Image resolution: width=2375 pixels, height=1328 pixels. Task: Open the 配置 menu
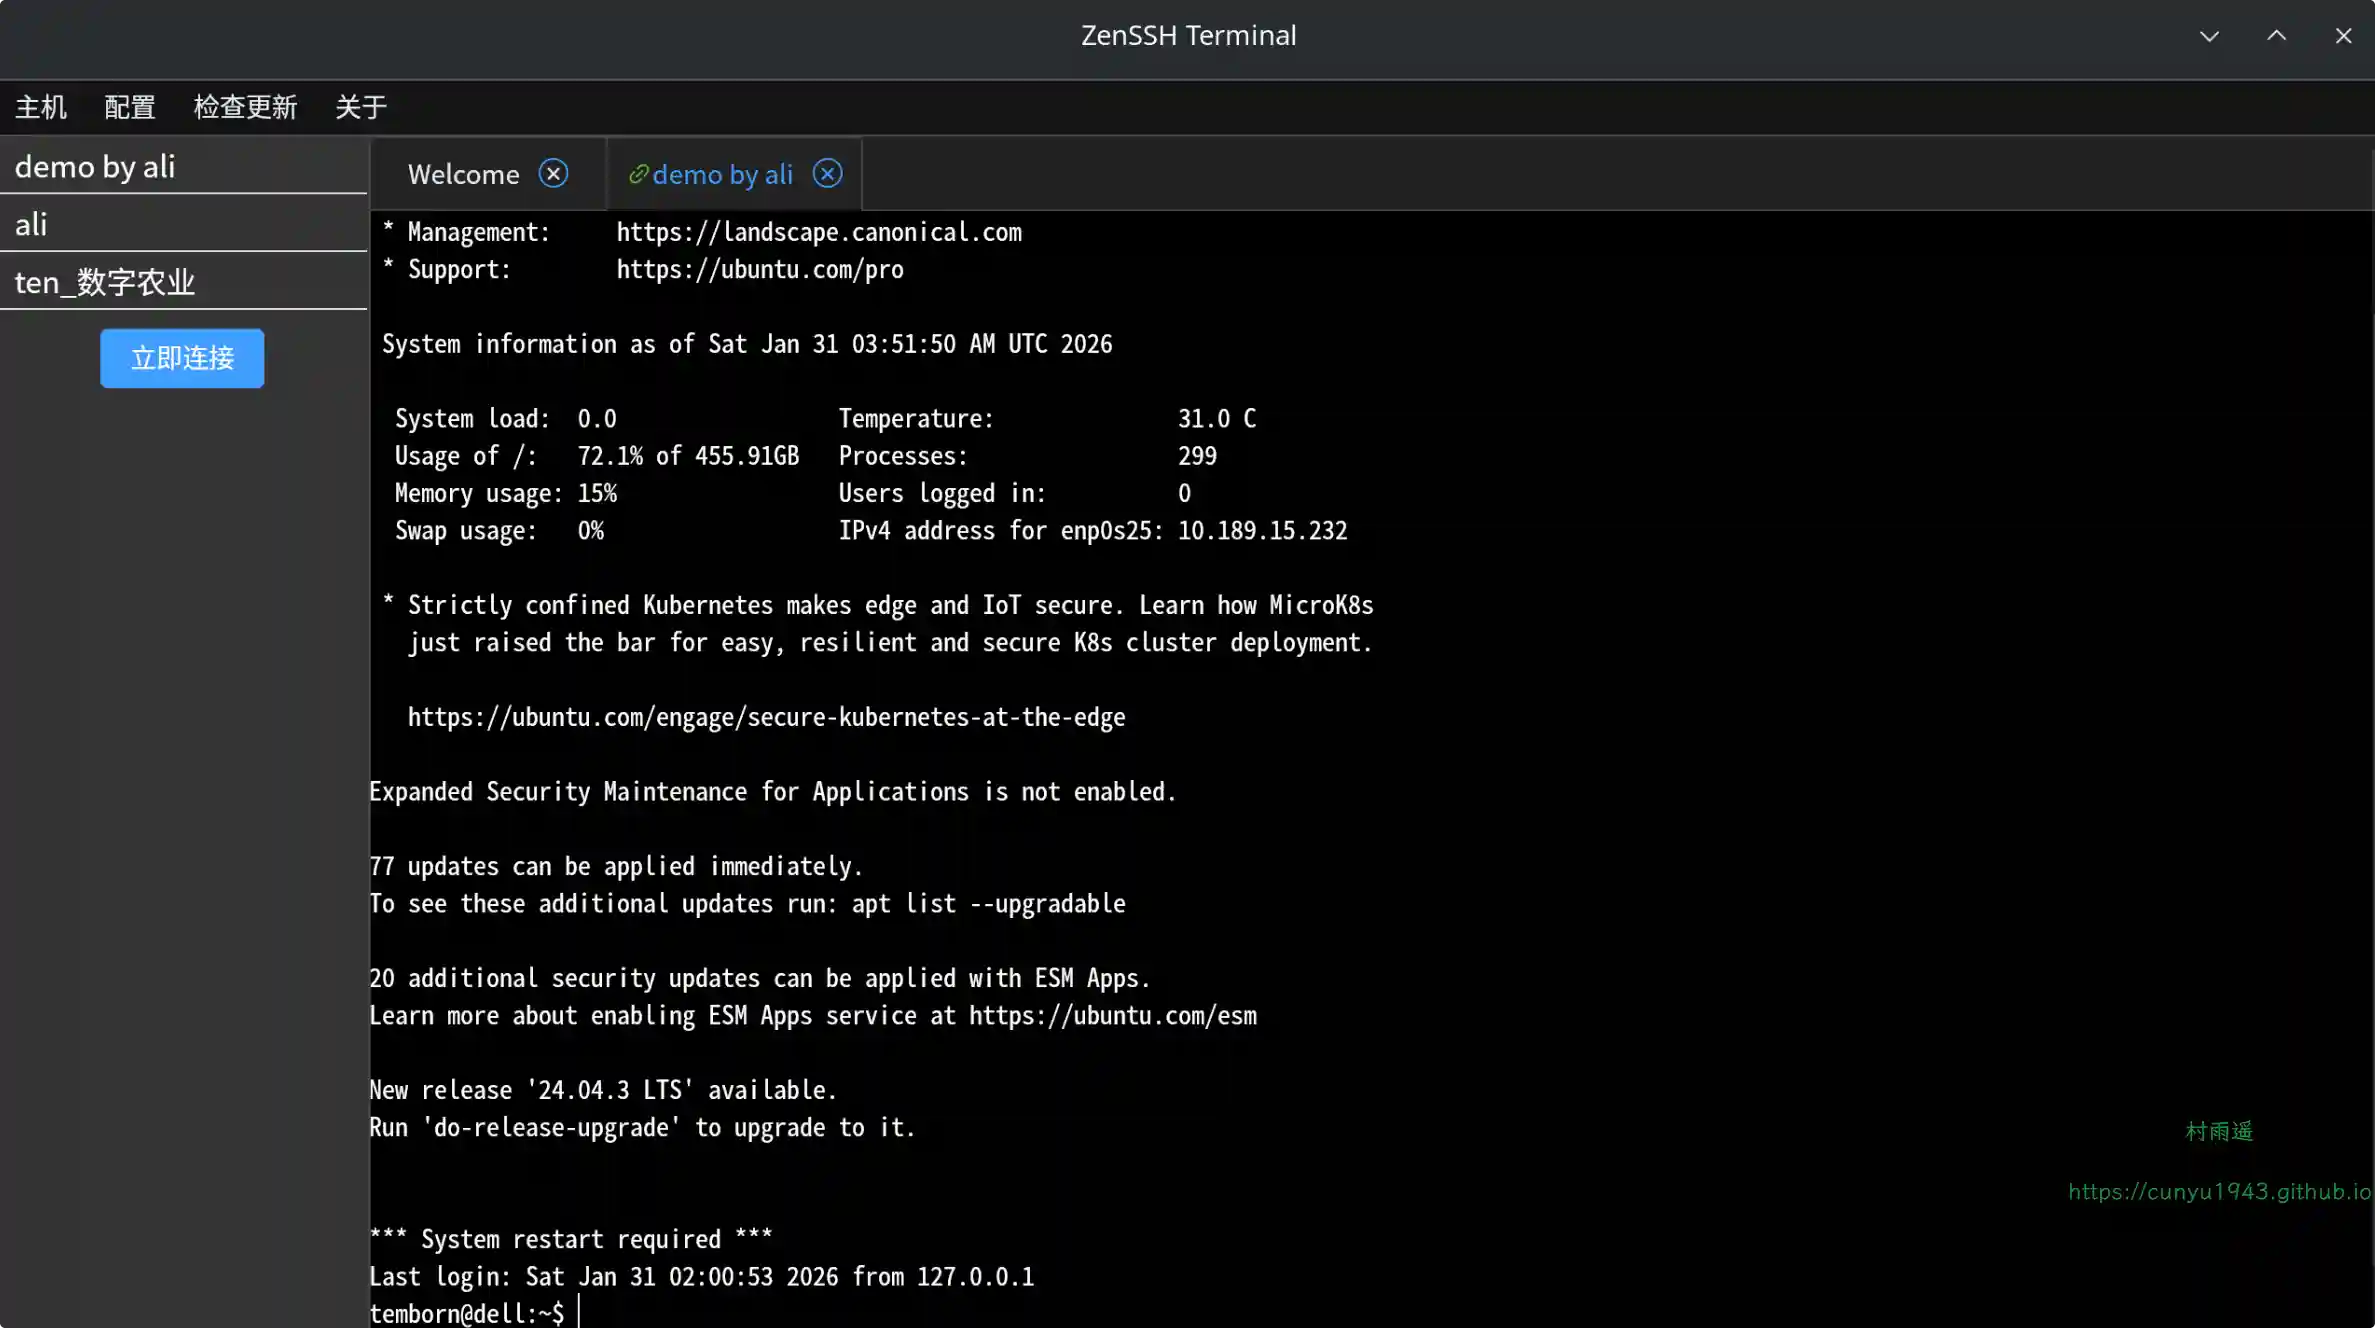[130, 107]
